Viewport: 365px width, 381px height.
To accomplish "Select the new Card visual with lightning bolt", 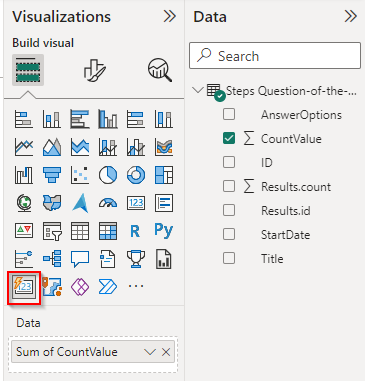I will (24, 287).
